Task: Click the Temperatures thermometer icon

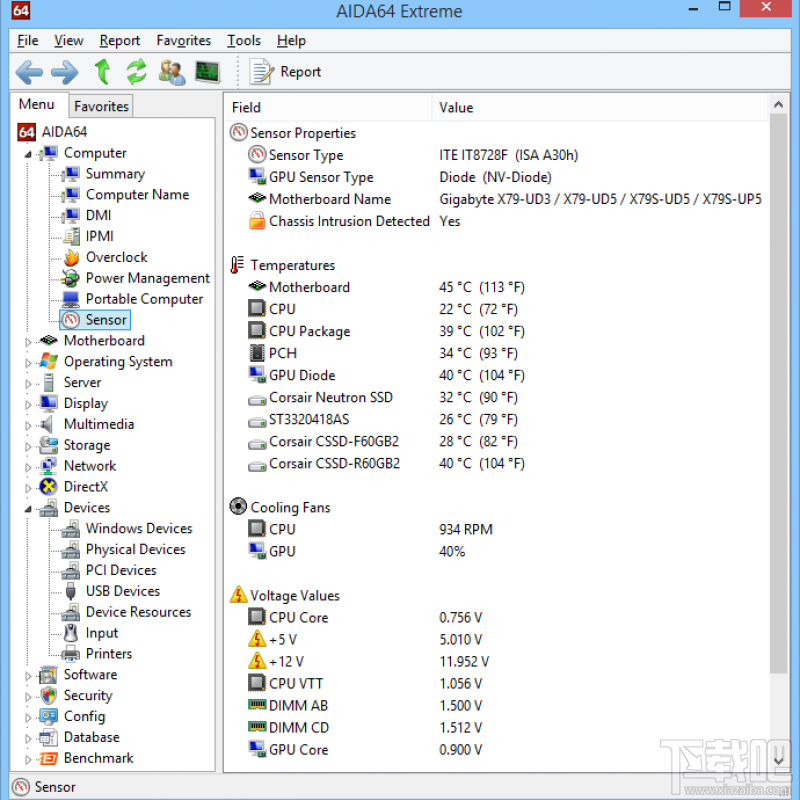Action: pyautogui.click(x=237, y=265)
